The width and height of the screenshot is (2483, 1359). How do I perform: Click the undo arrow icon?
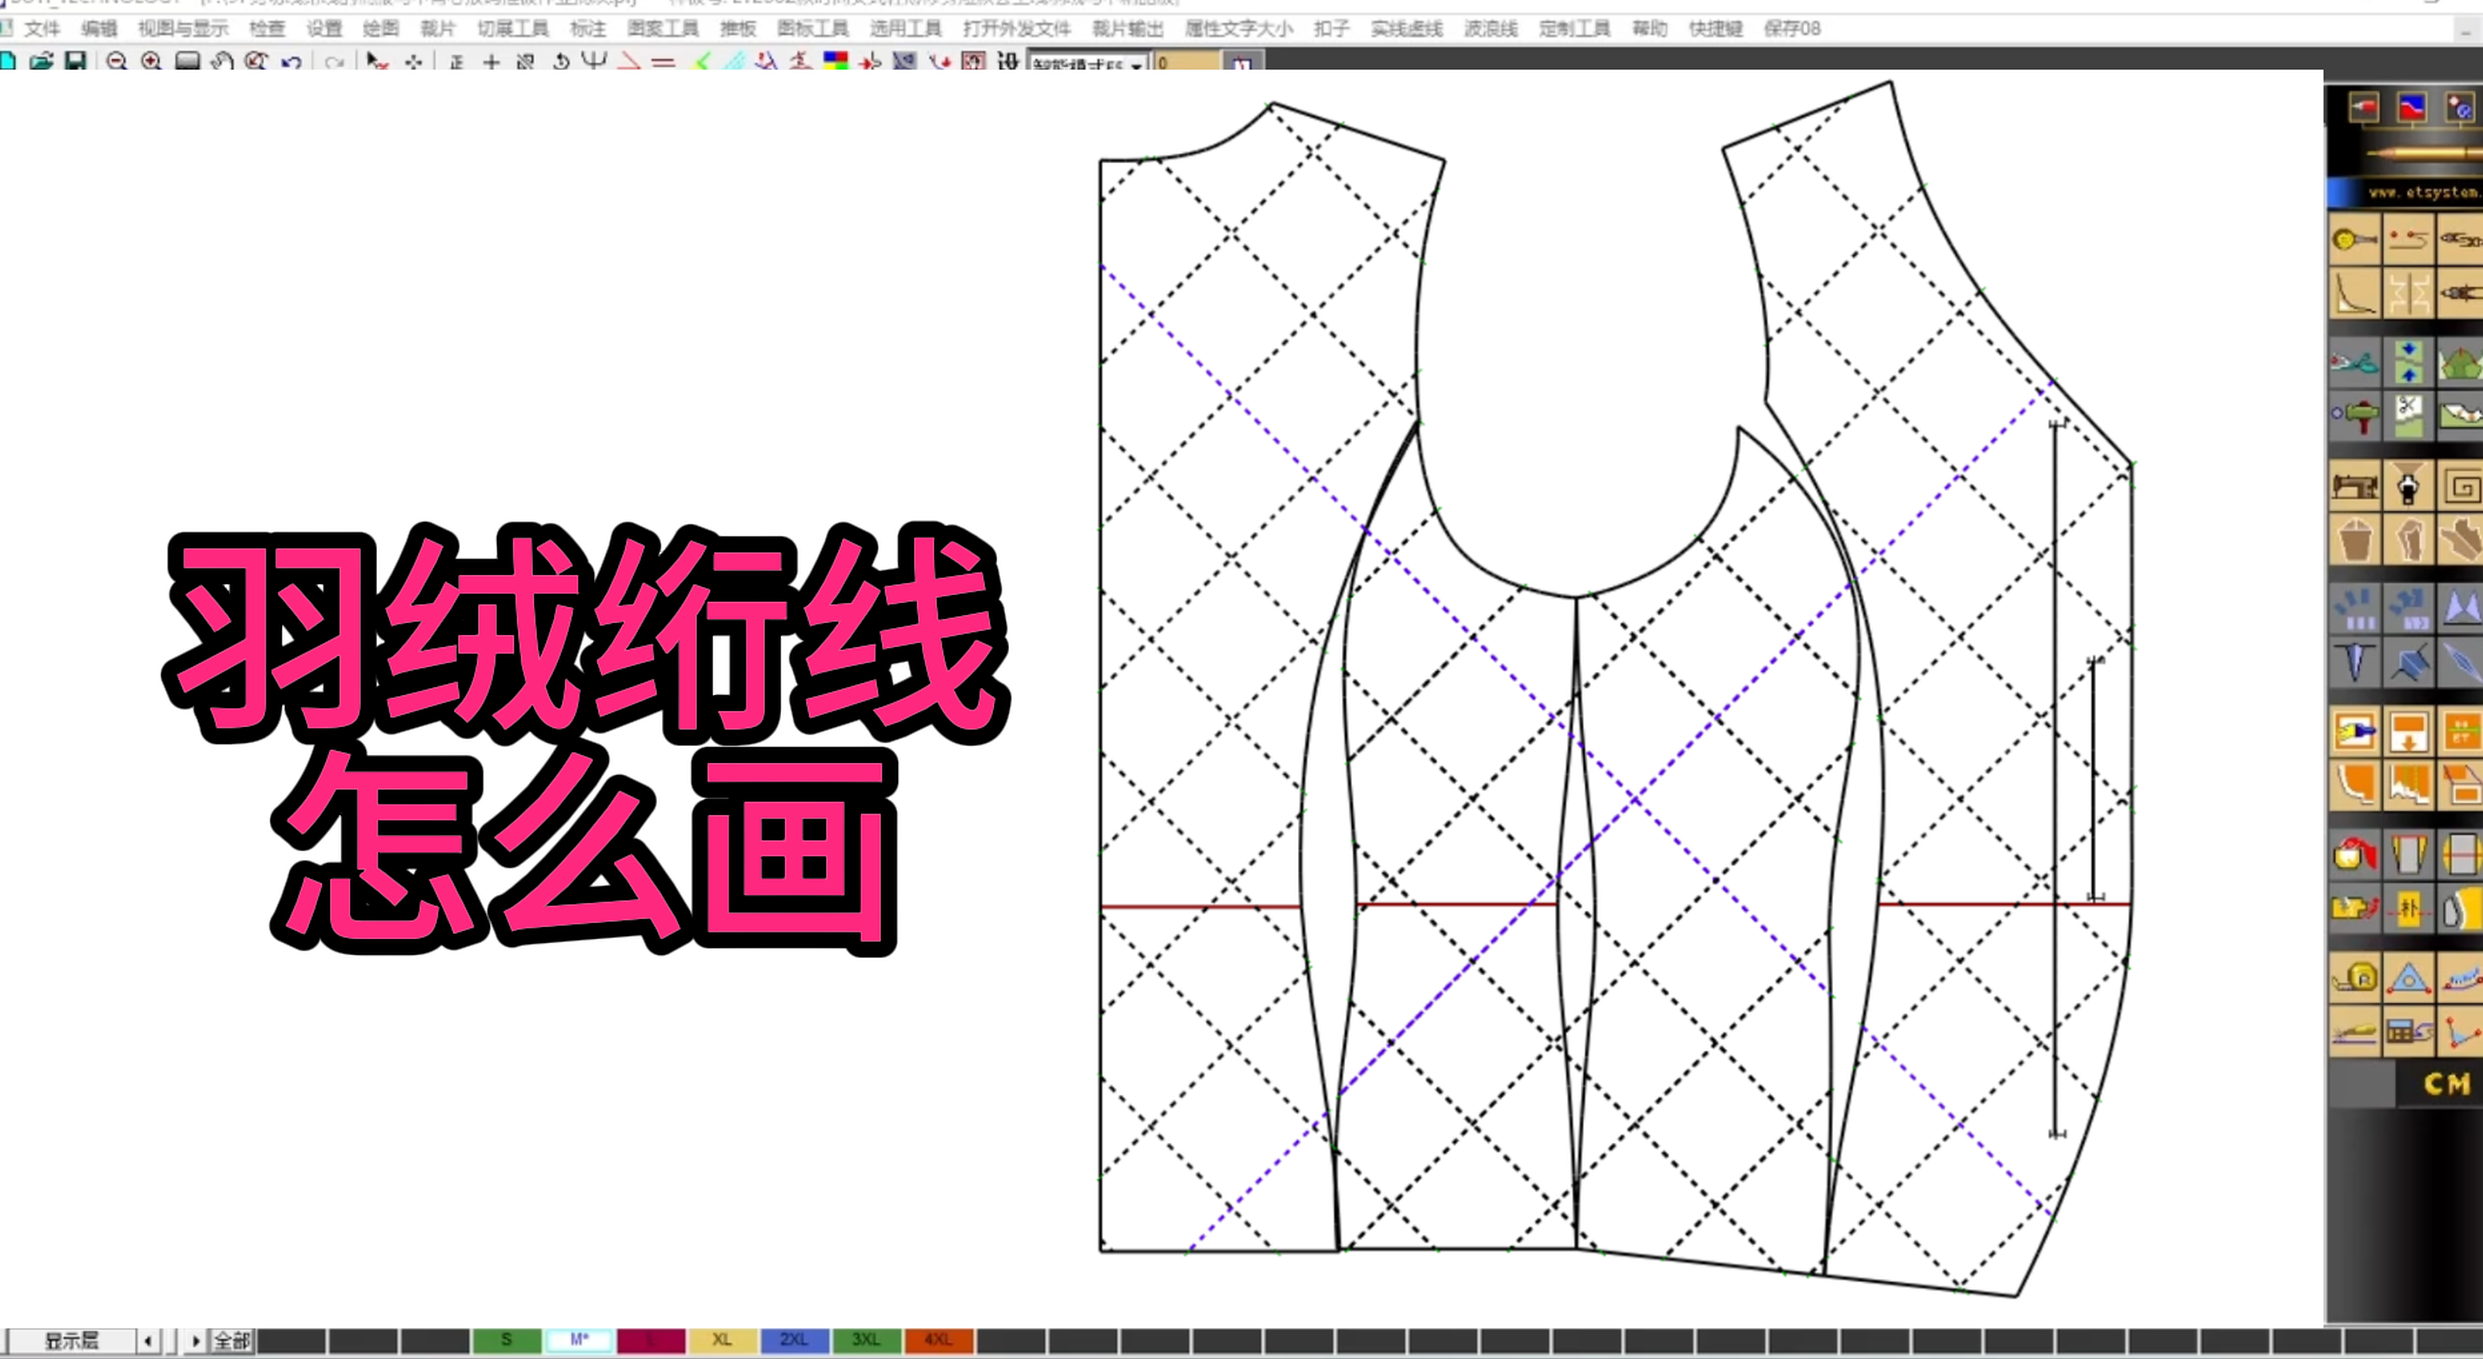tap(291, 61)
